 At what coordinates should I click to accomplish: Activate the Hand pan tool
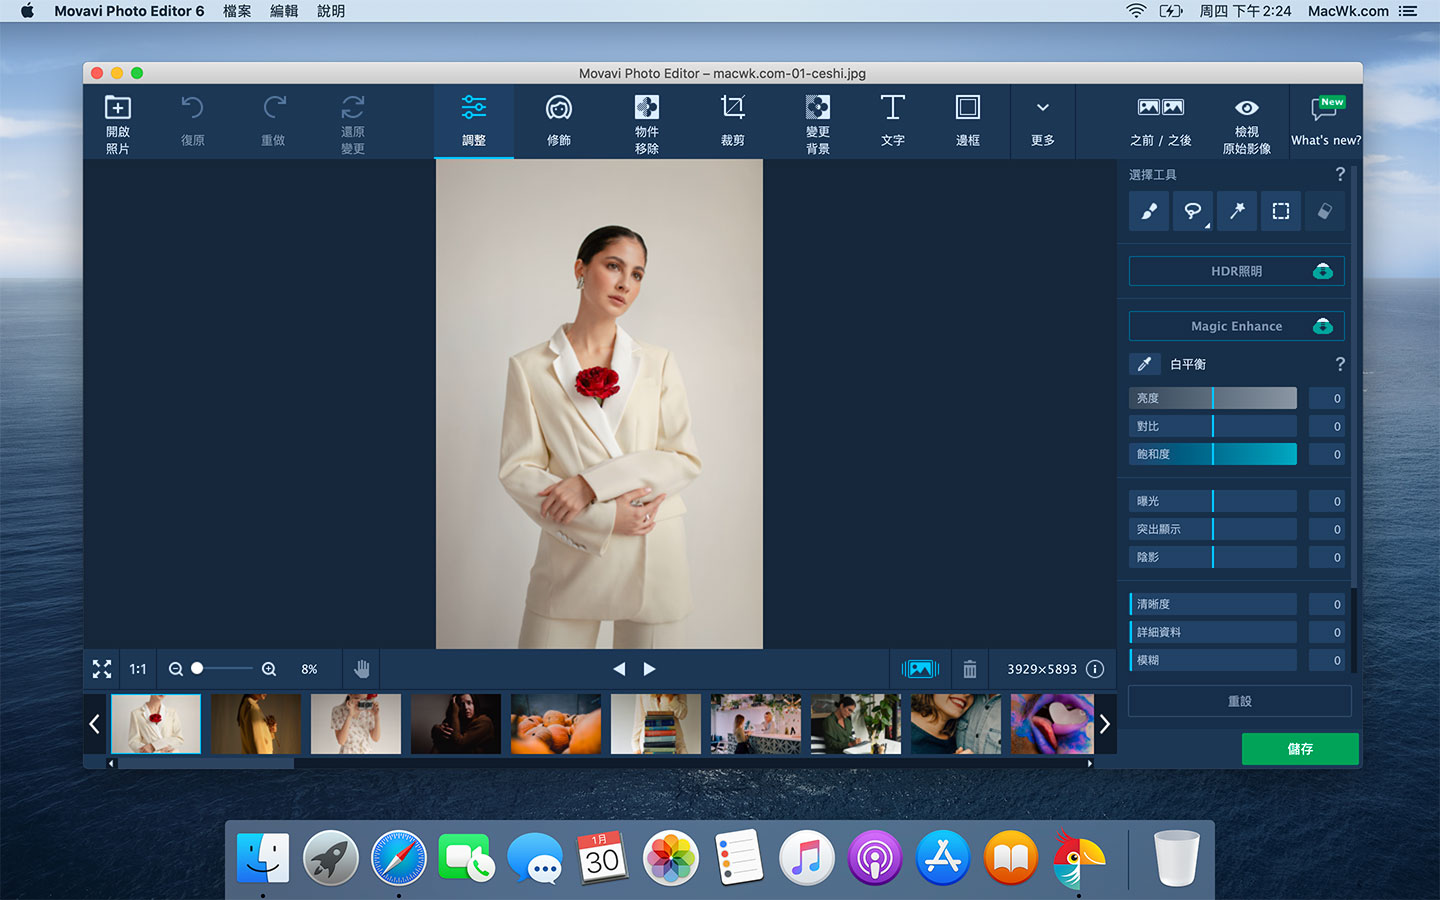pos(362,668)
